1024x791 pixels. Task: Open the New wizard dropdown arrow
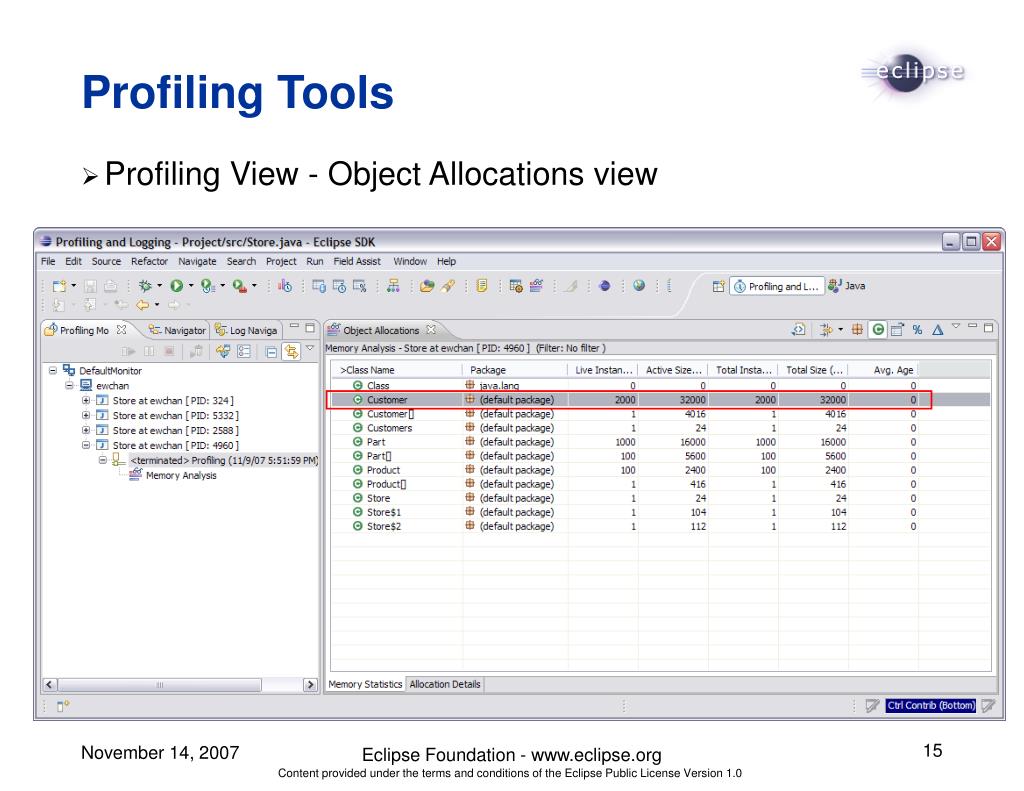coord(73,286)
